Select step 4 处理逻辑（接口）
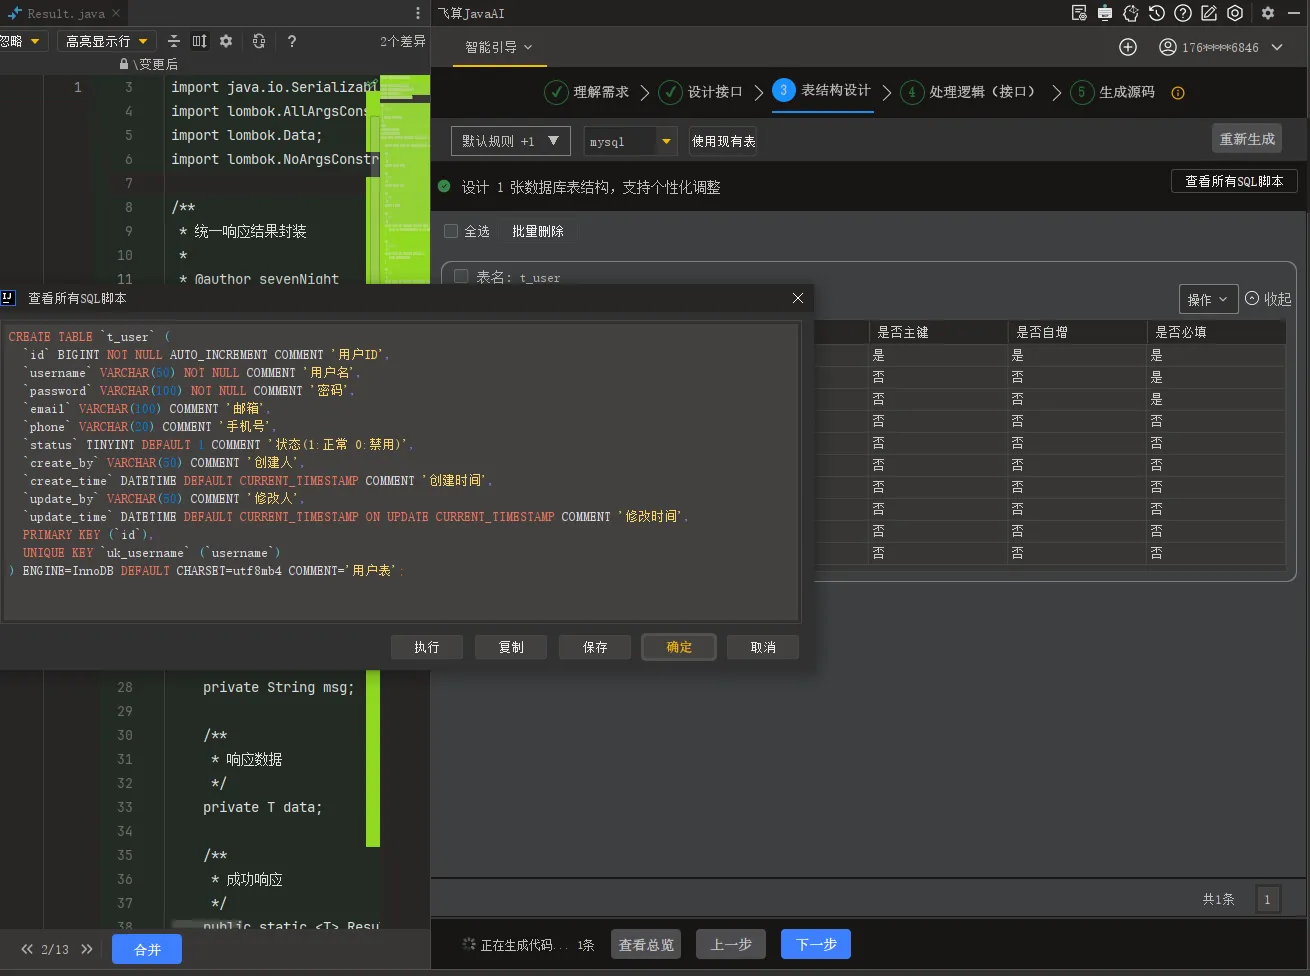 pos(968,92)
